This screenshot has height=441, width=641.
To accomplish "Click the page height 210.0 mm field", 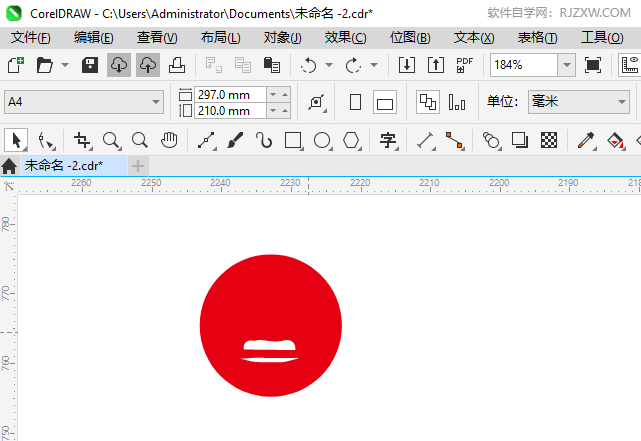I will pos(230,110).
